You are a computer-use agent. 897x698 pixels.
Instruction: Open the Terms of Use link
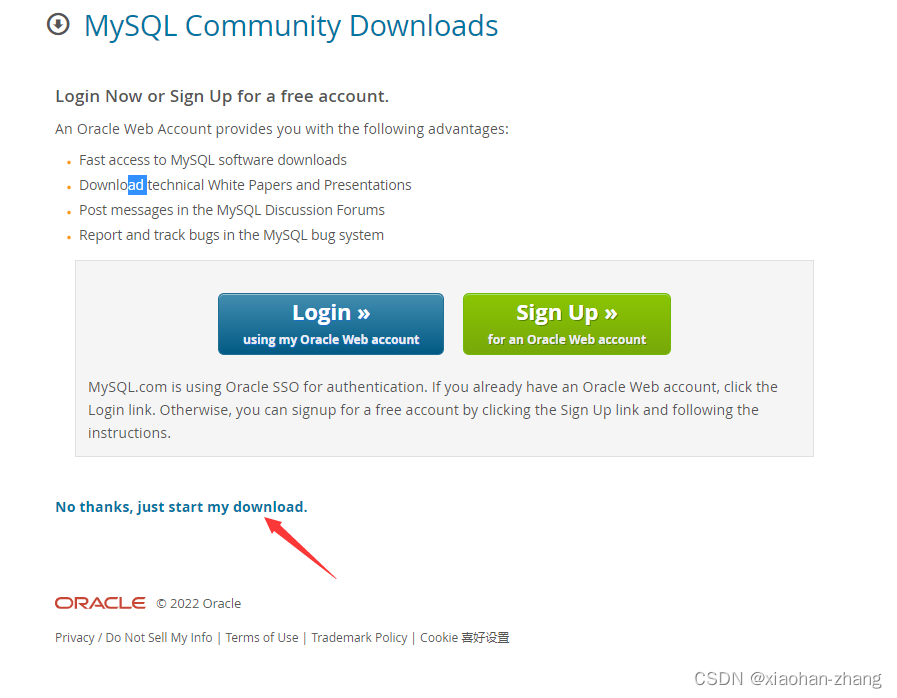tap(262, 637)
